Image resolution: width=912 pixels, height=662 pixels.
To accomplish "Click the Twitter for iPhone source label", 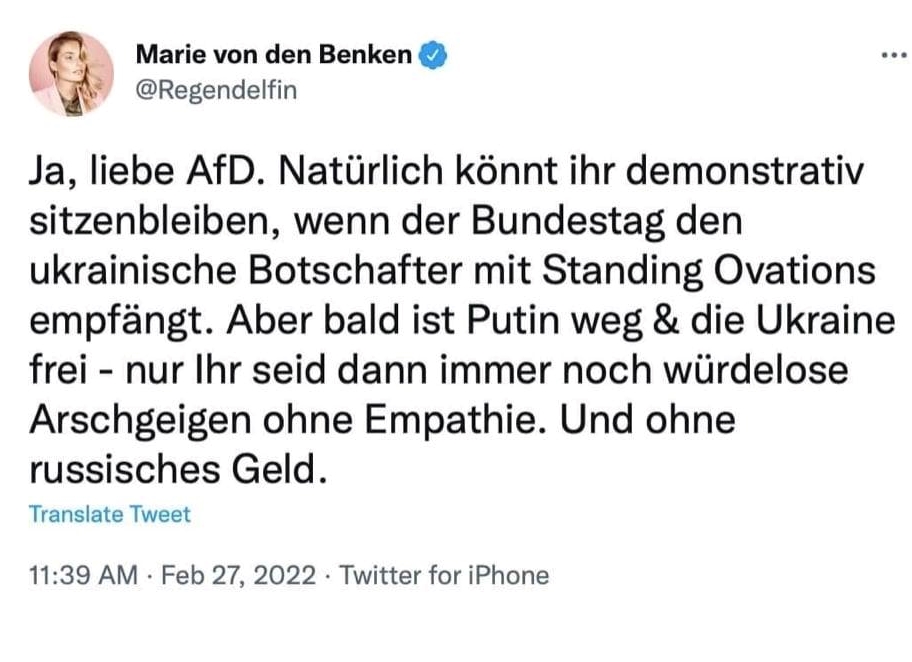I will 445,576.
